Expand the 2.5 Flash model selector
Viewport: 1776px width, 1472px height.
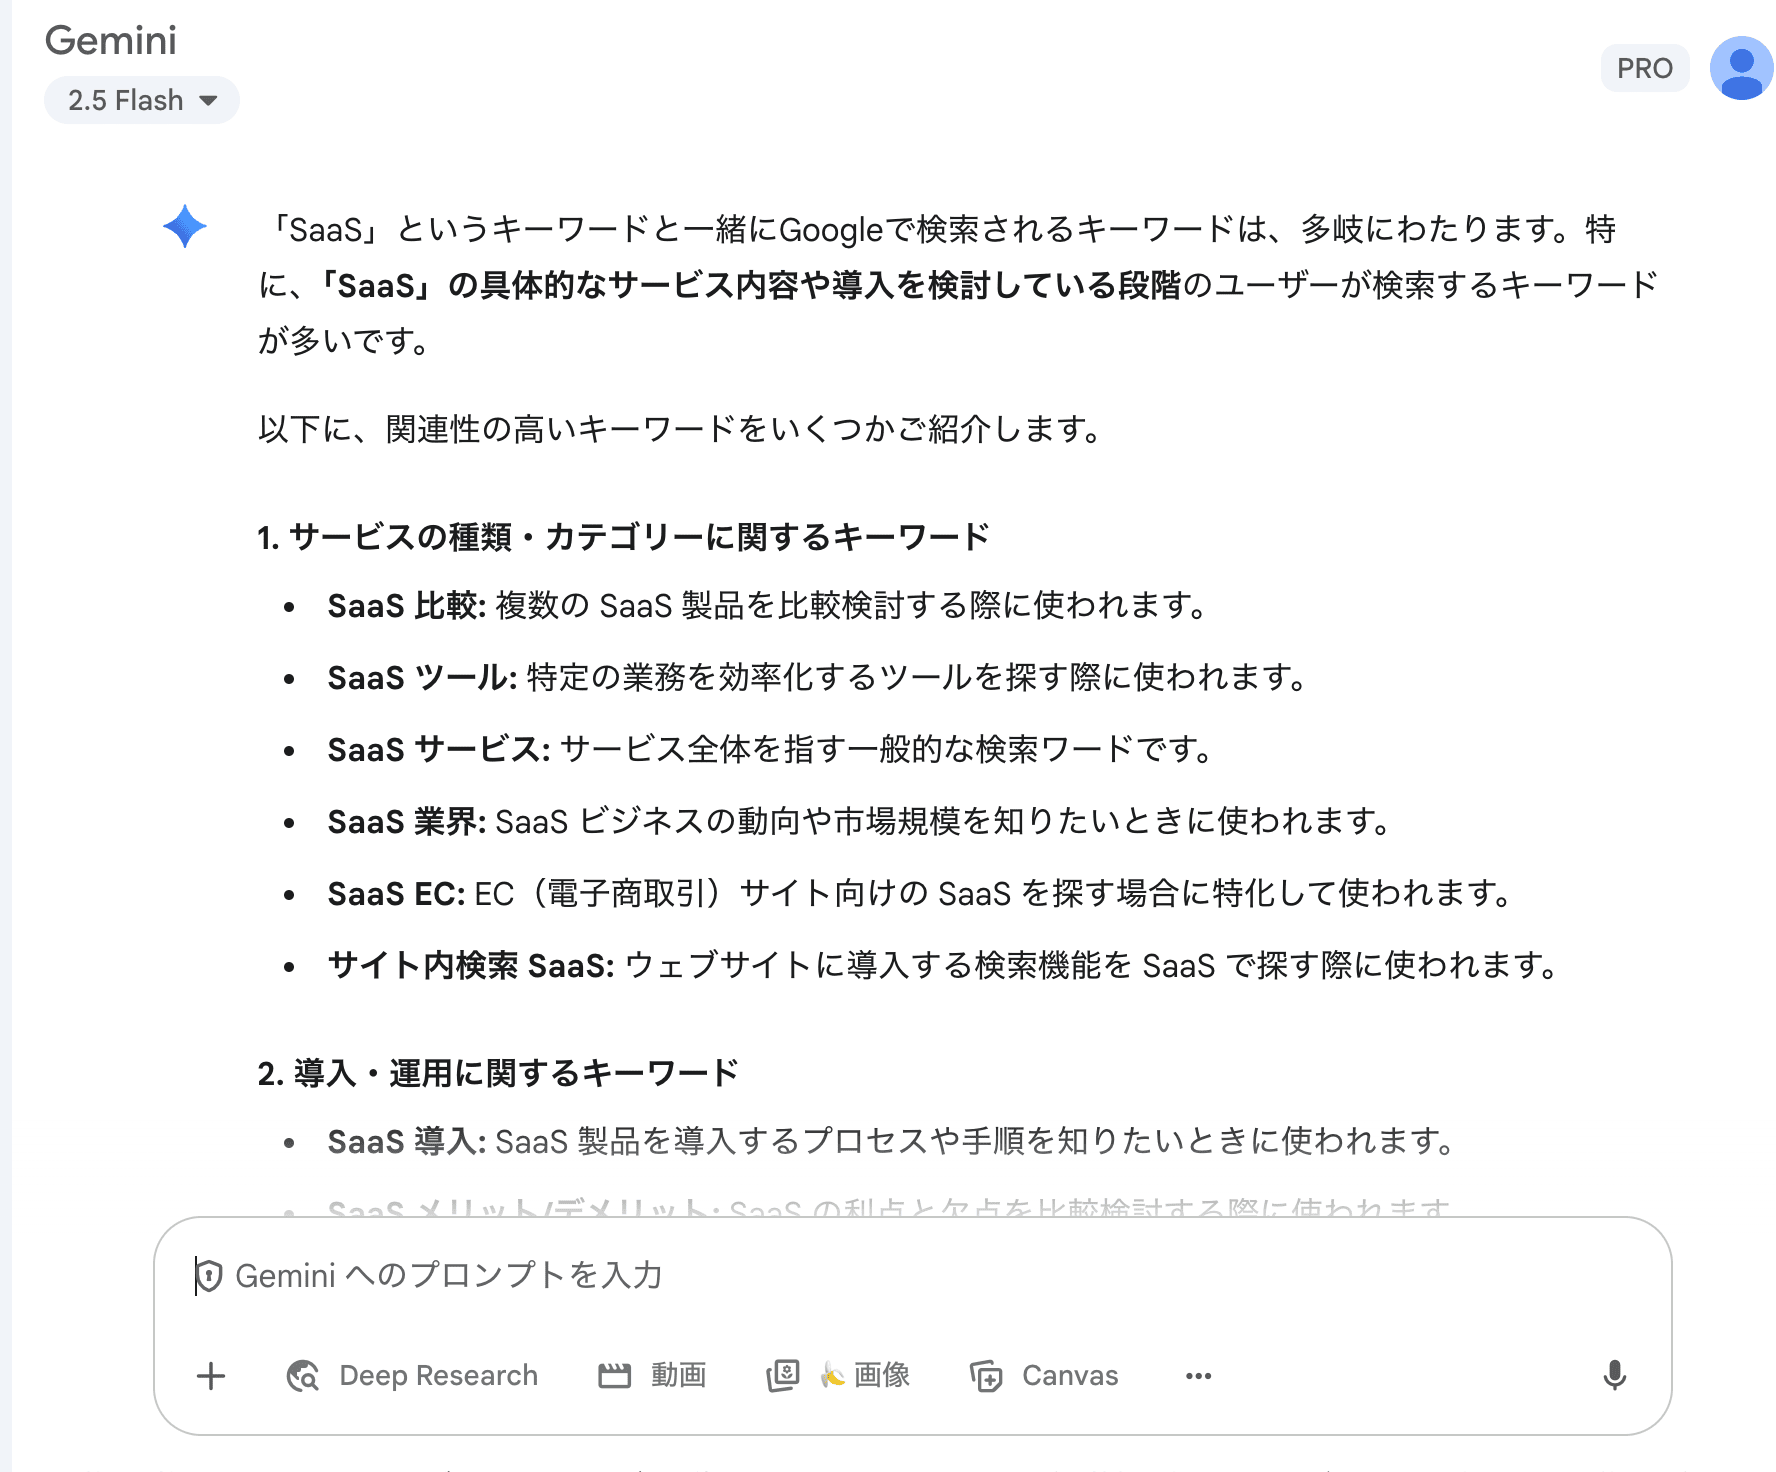pos(142,100)
